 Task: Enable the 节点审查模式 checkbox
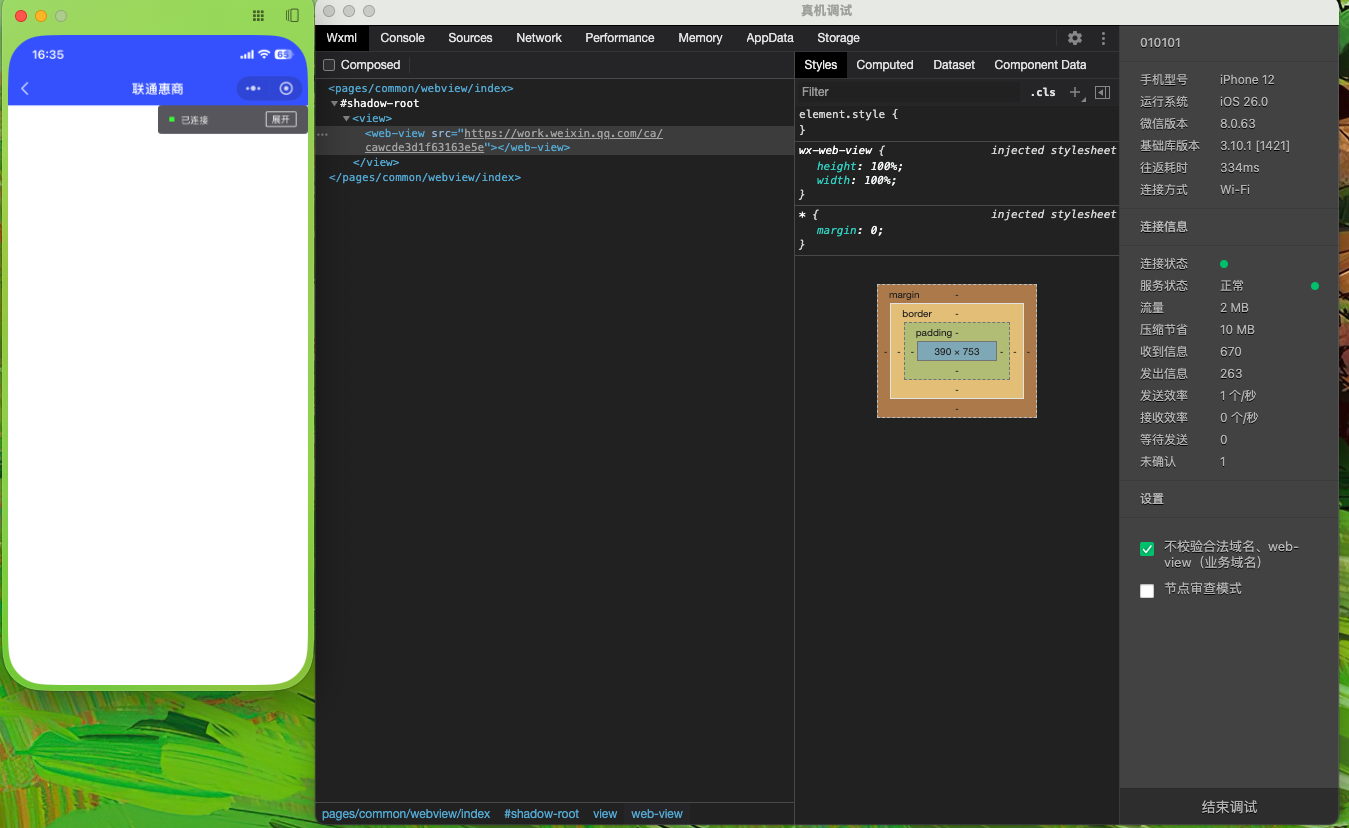pos(1147,591)
